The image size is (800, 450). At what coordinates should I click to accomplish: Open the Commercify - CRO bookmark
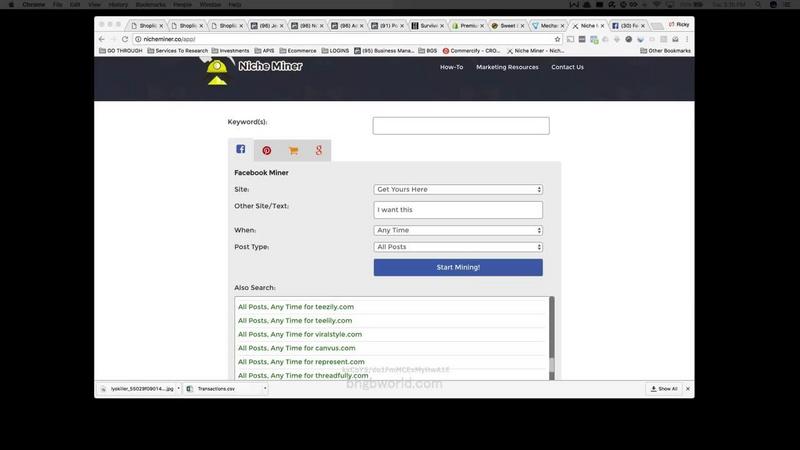click(x=471, y=51)
